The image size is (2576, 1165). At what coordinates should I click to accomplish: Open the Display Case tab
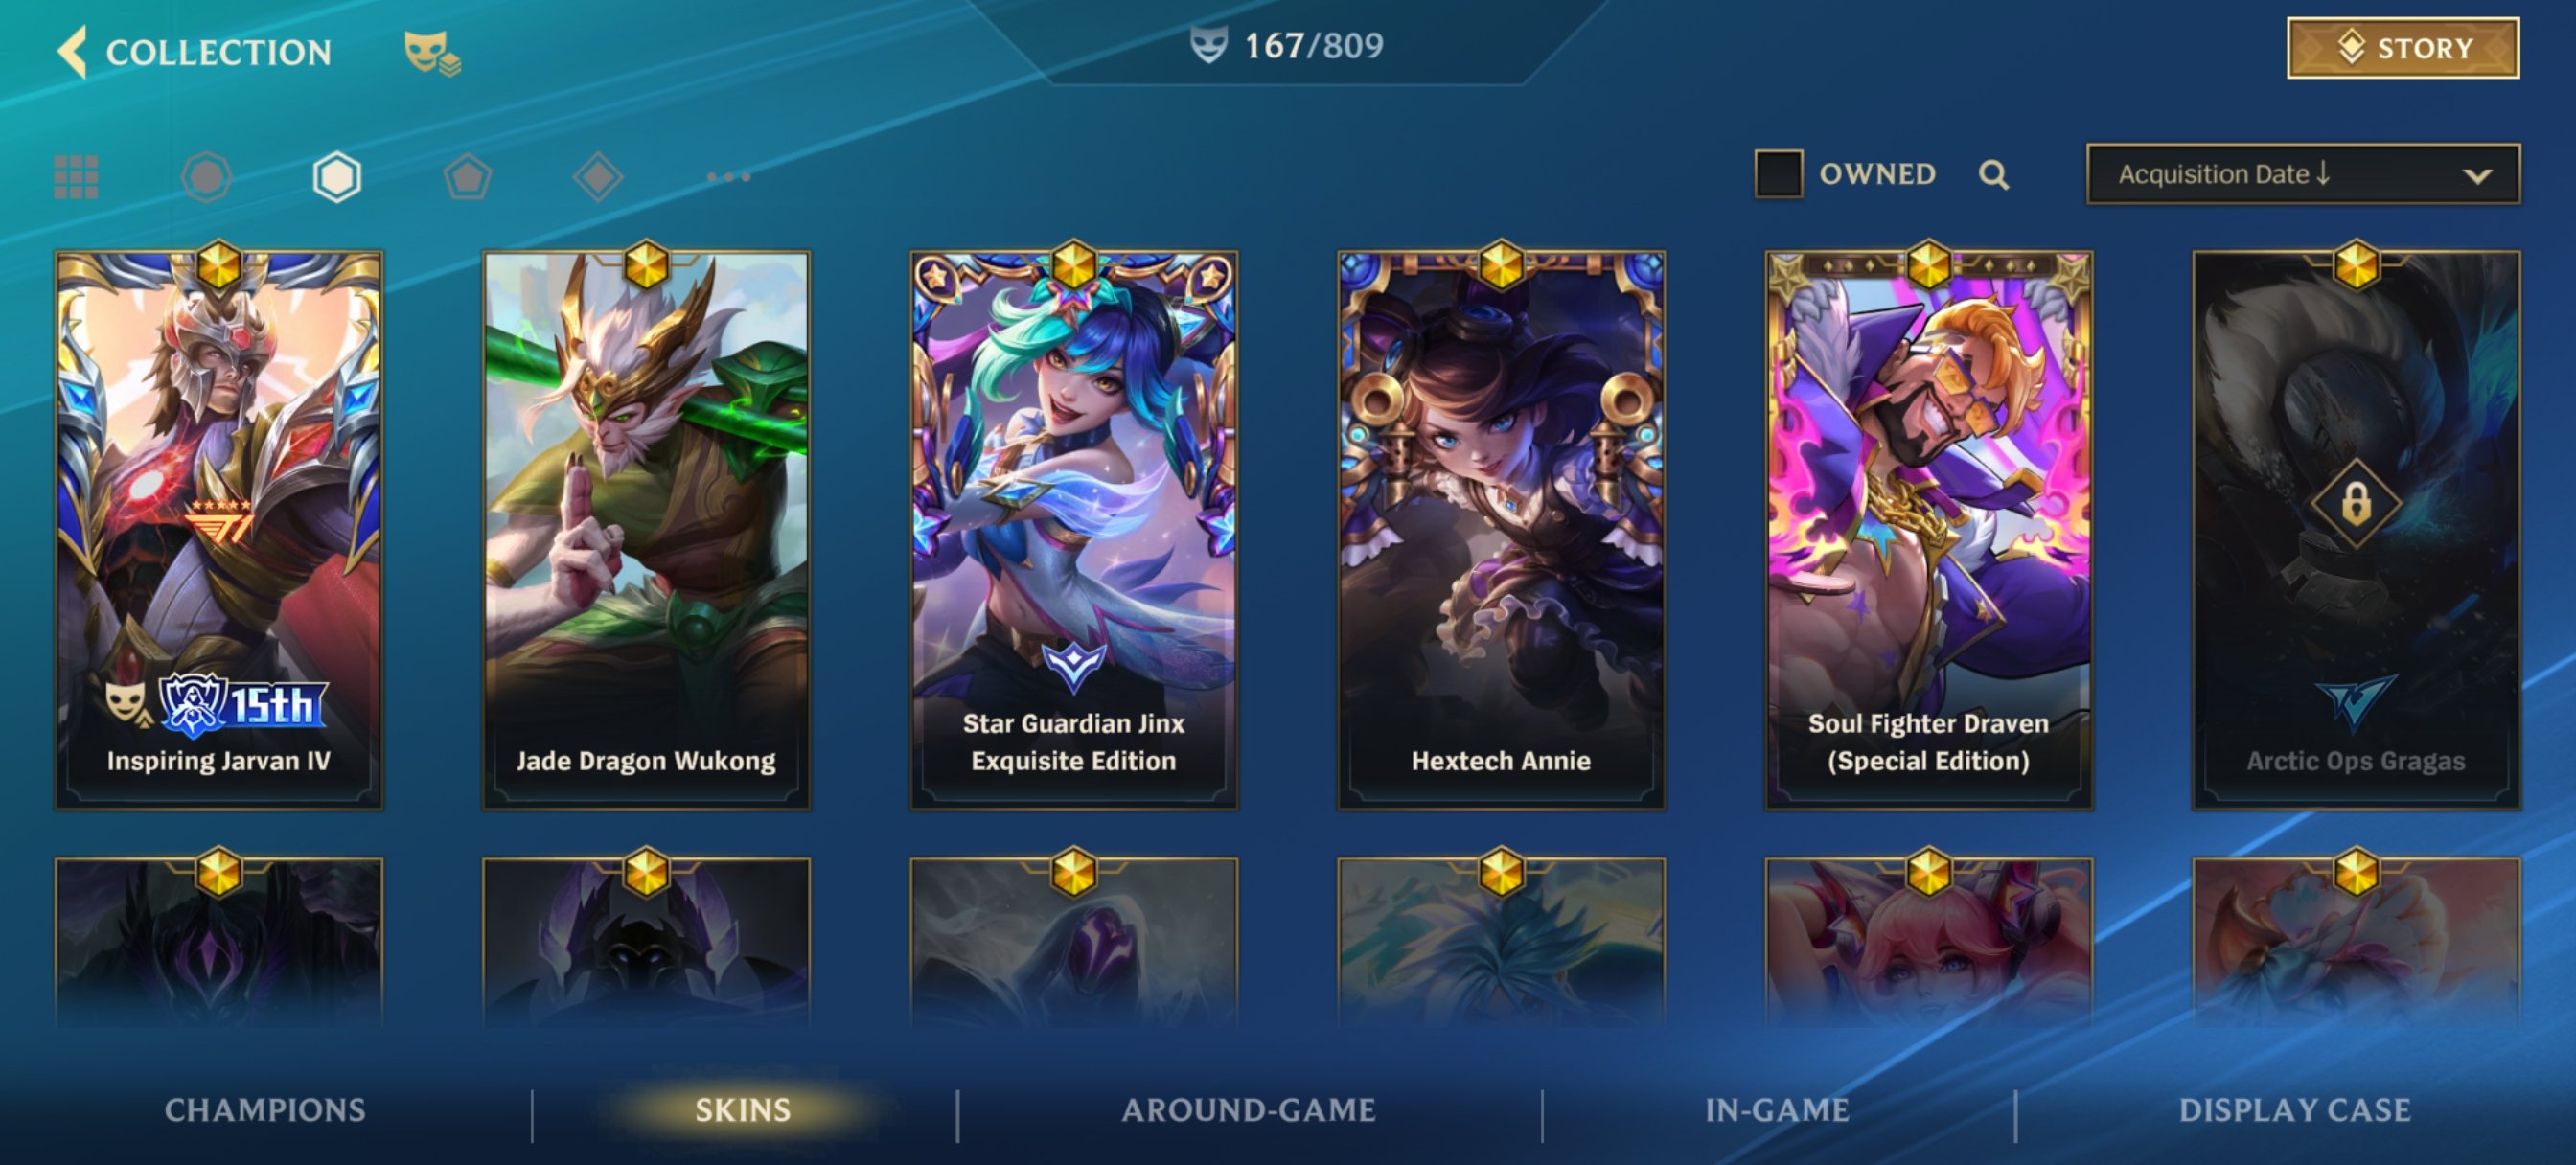(2295, 1110)
